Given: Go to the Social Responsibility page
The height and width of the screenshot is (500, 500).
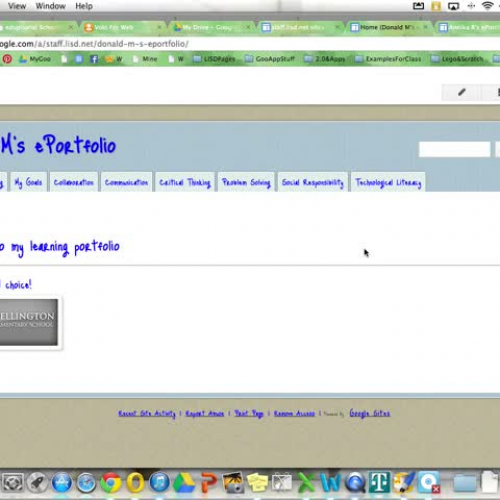Looking at the screenshot, I should pyautogui.click(x=312, y=182).
